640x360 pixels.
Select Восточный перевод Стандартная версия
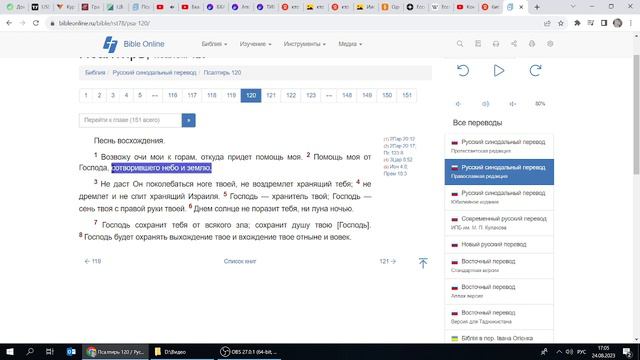499,265
